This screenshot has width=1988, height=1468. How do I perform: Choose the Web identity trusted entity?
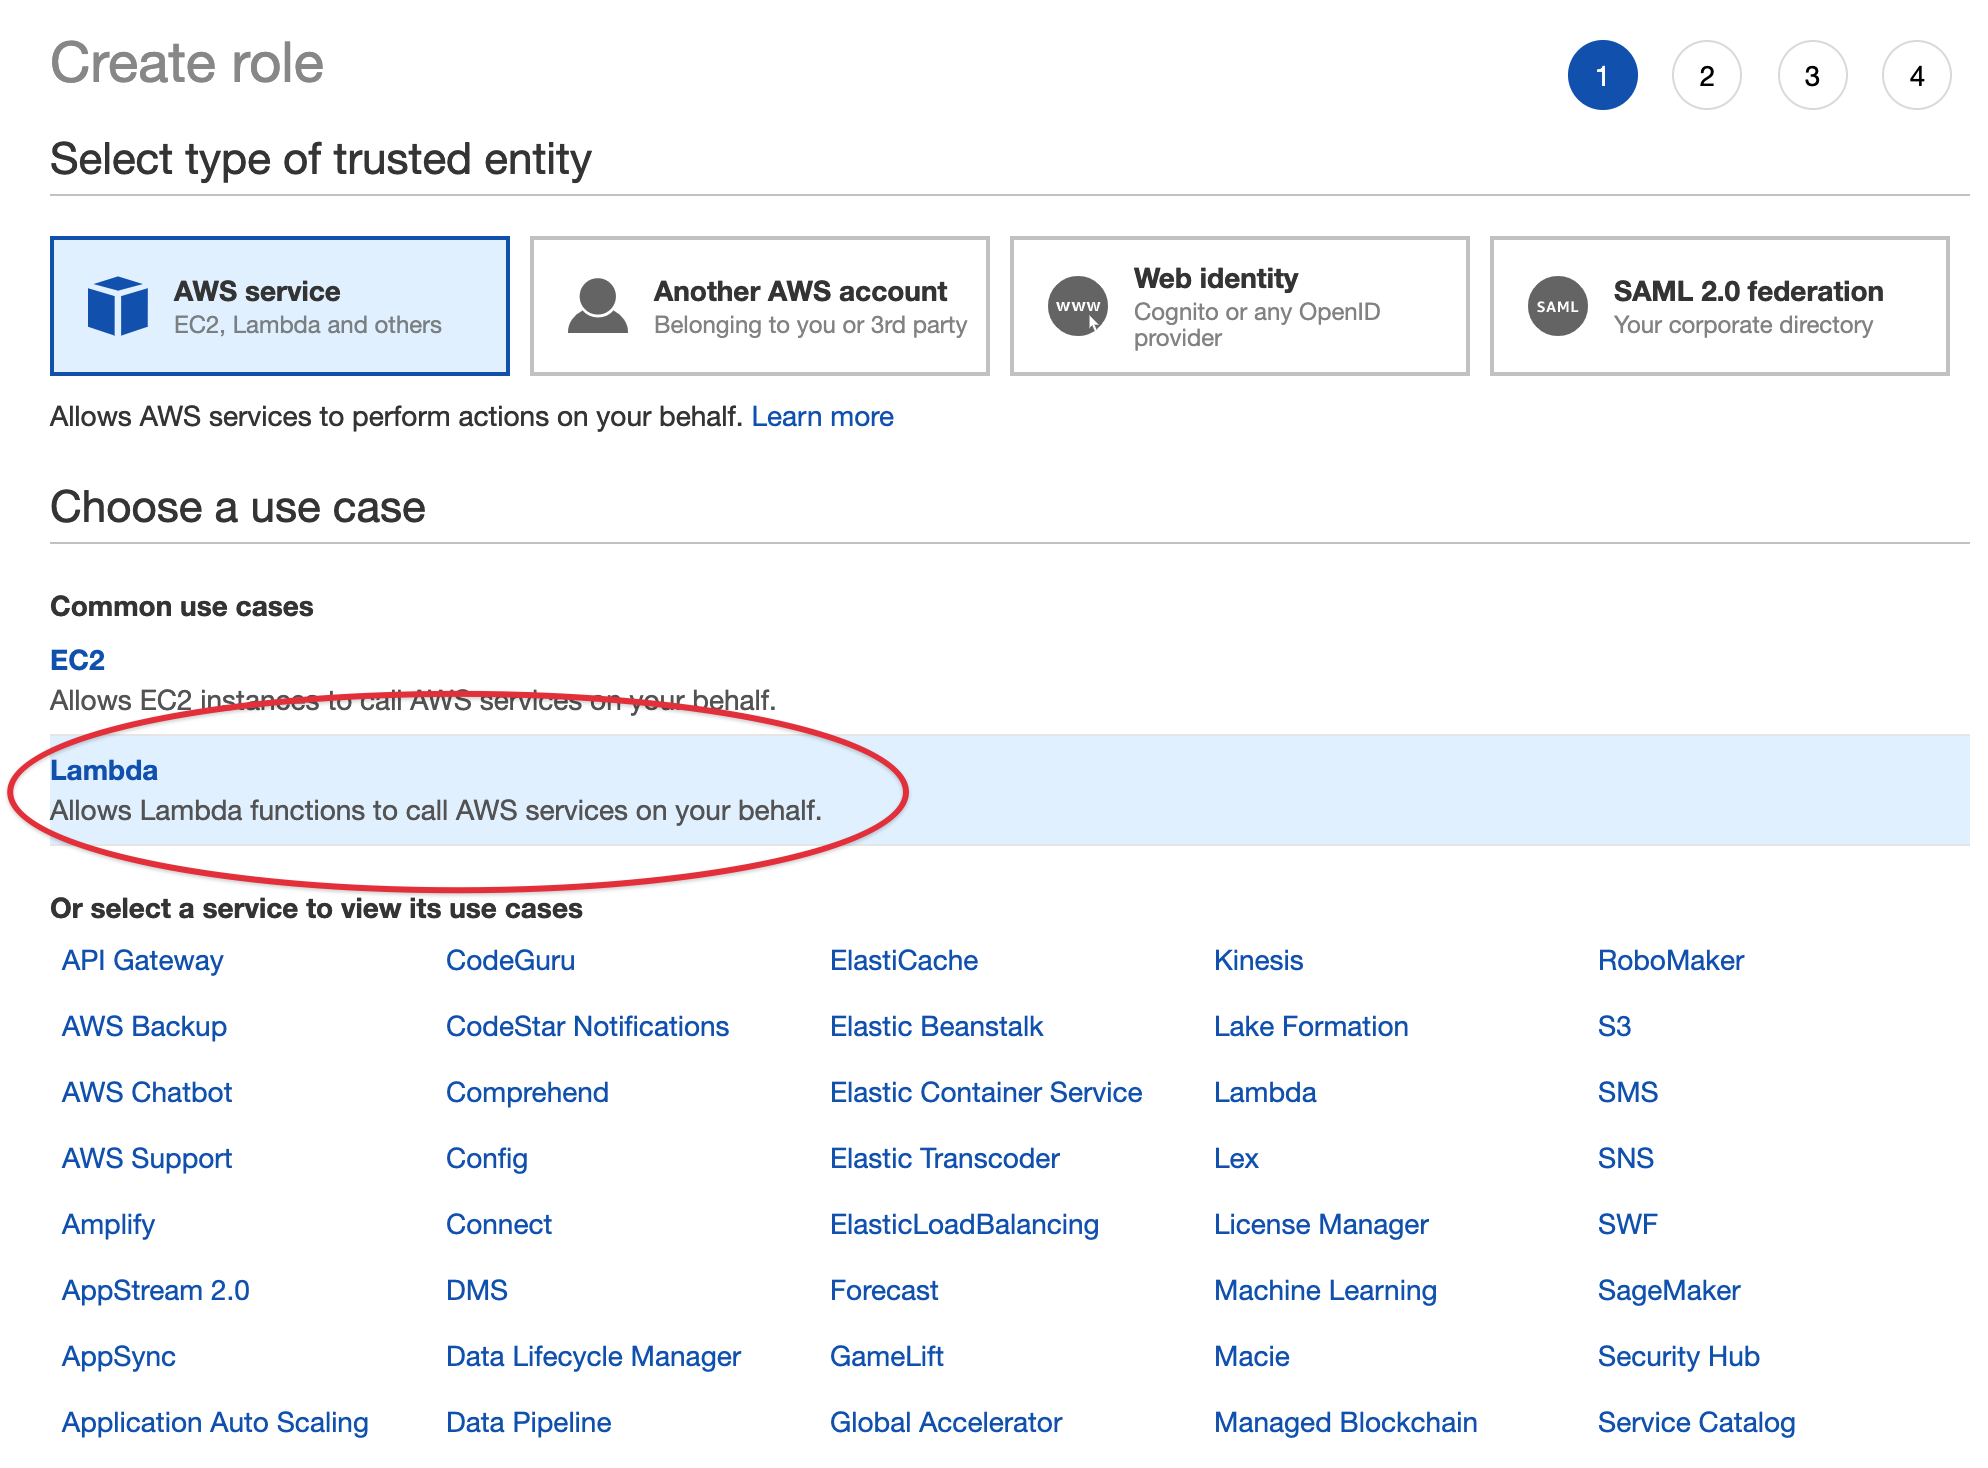tap(1238, 306)
